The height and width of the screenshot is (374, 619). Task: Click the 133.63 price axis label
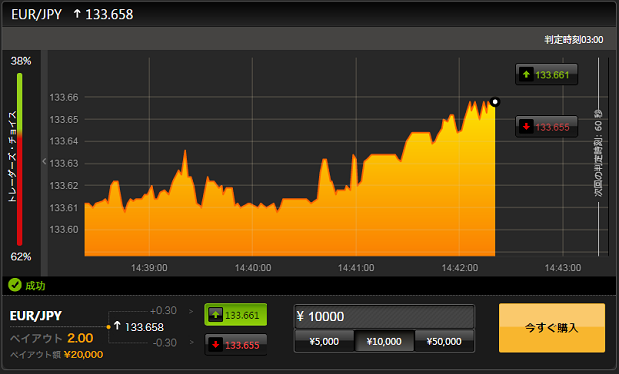[x=64, y=163]
